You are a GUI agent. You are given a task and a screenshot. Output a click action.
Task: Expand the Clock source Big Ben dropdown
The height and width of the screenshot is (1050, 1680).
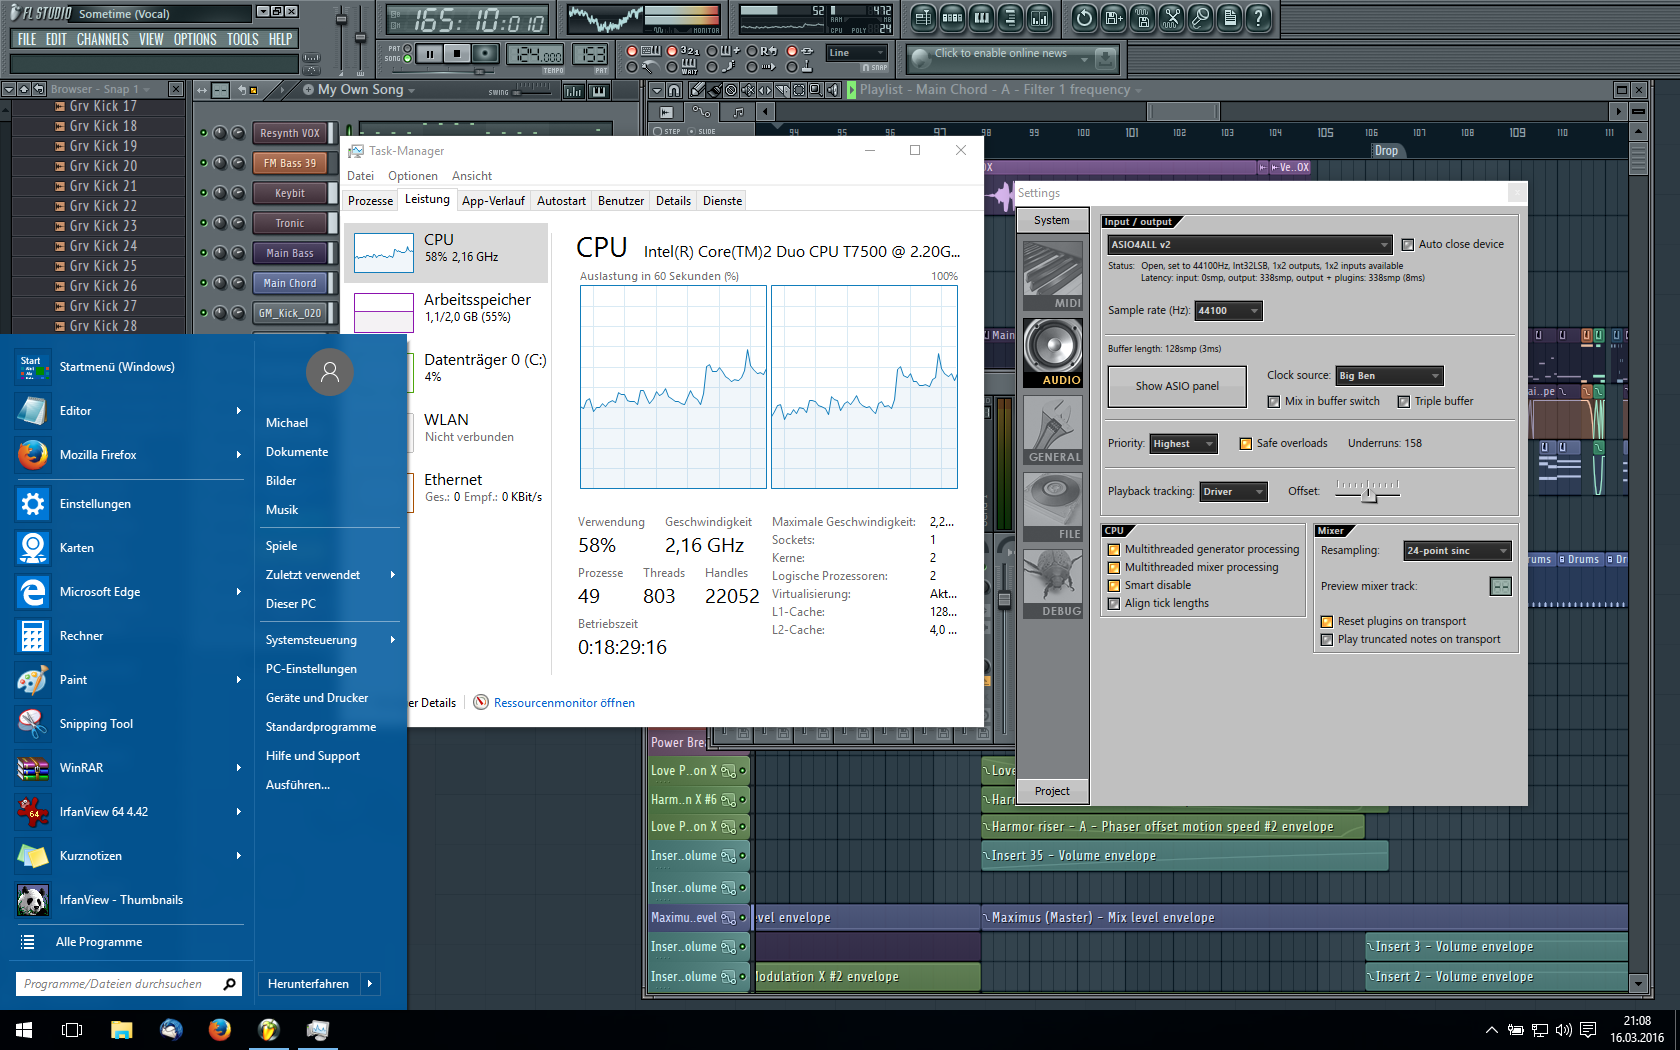1389,376
